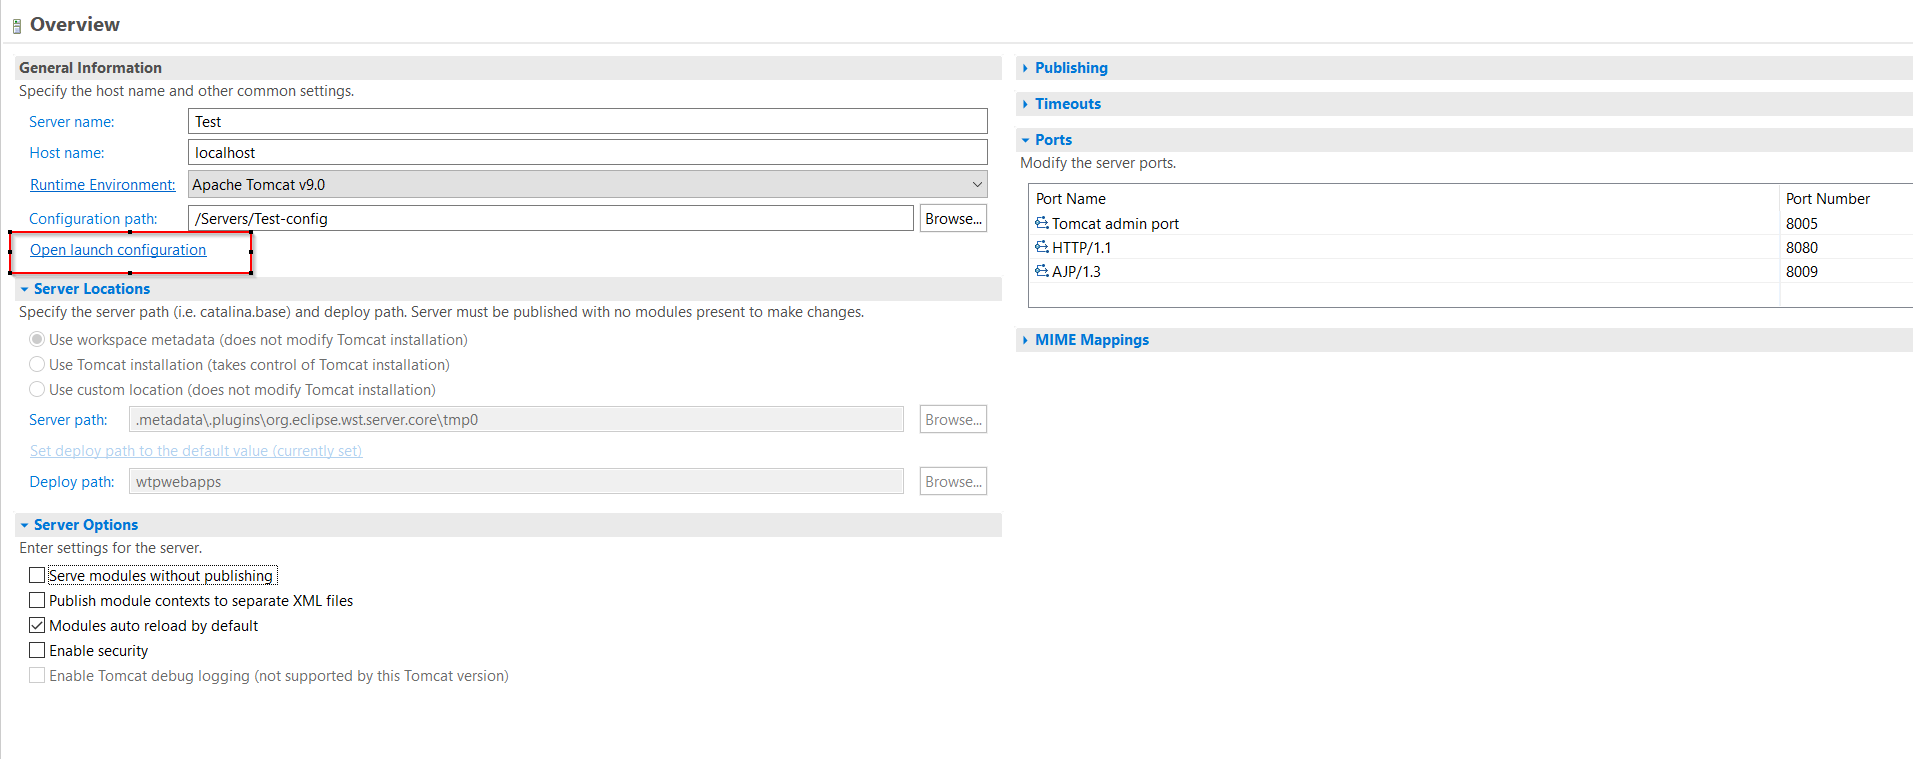Viewport: 1913px width, 759px height.
Task: Enable Serve modules without publishing
Action: [x=37, y=575]
